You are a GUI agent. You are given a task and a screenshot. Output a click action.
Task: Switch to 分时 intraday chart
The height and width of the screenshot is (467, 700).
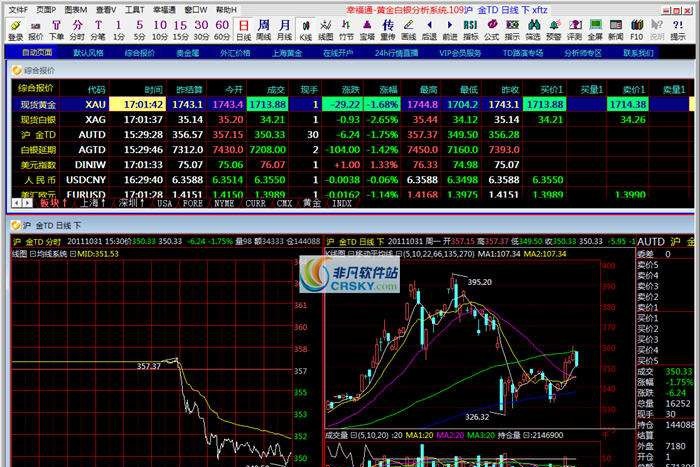(x=77, y=30)
